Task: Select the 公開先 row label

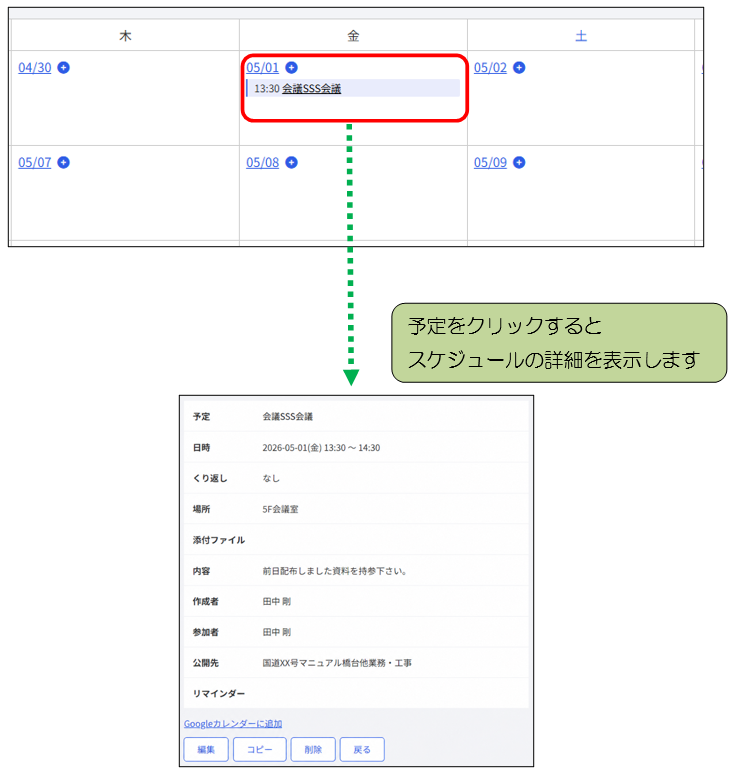Action: pos(205,663)
